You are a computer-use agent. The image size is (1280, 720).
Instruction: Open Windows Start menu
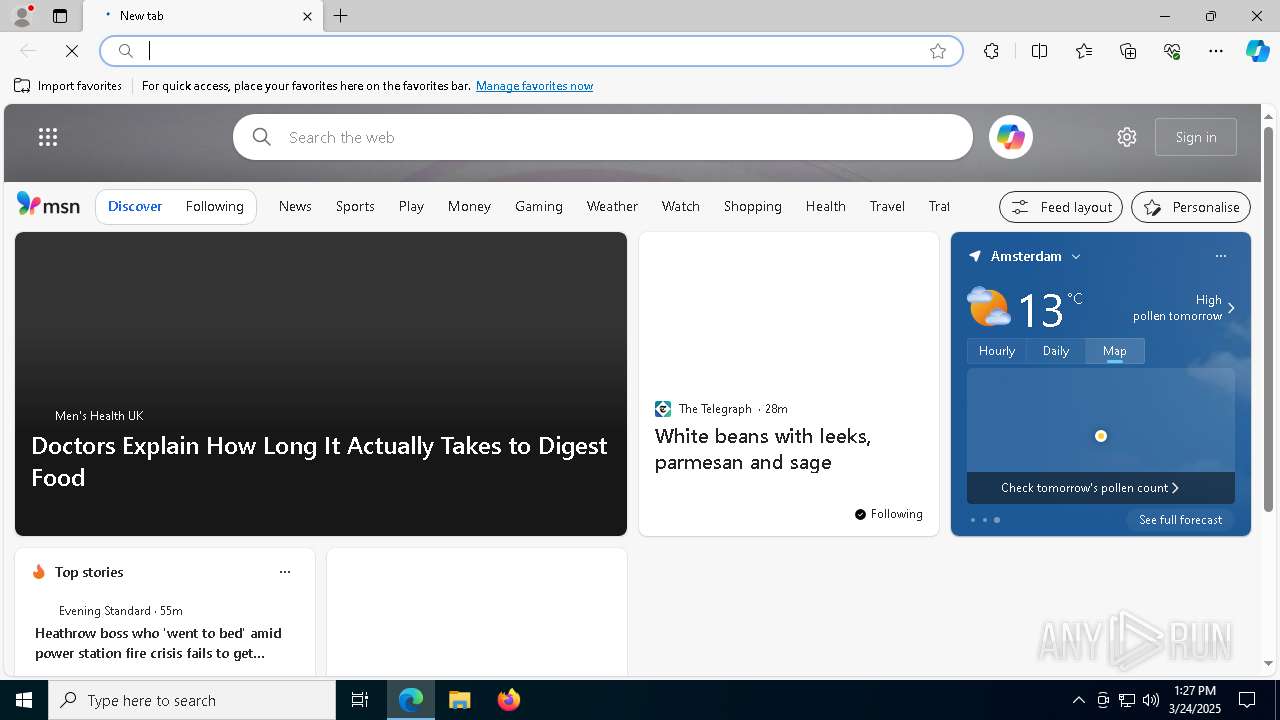click(x=24, y=700)
